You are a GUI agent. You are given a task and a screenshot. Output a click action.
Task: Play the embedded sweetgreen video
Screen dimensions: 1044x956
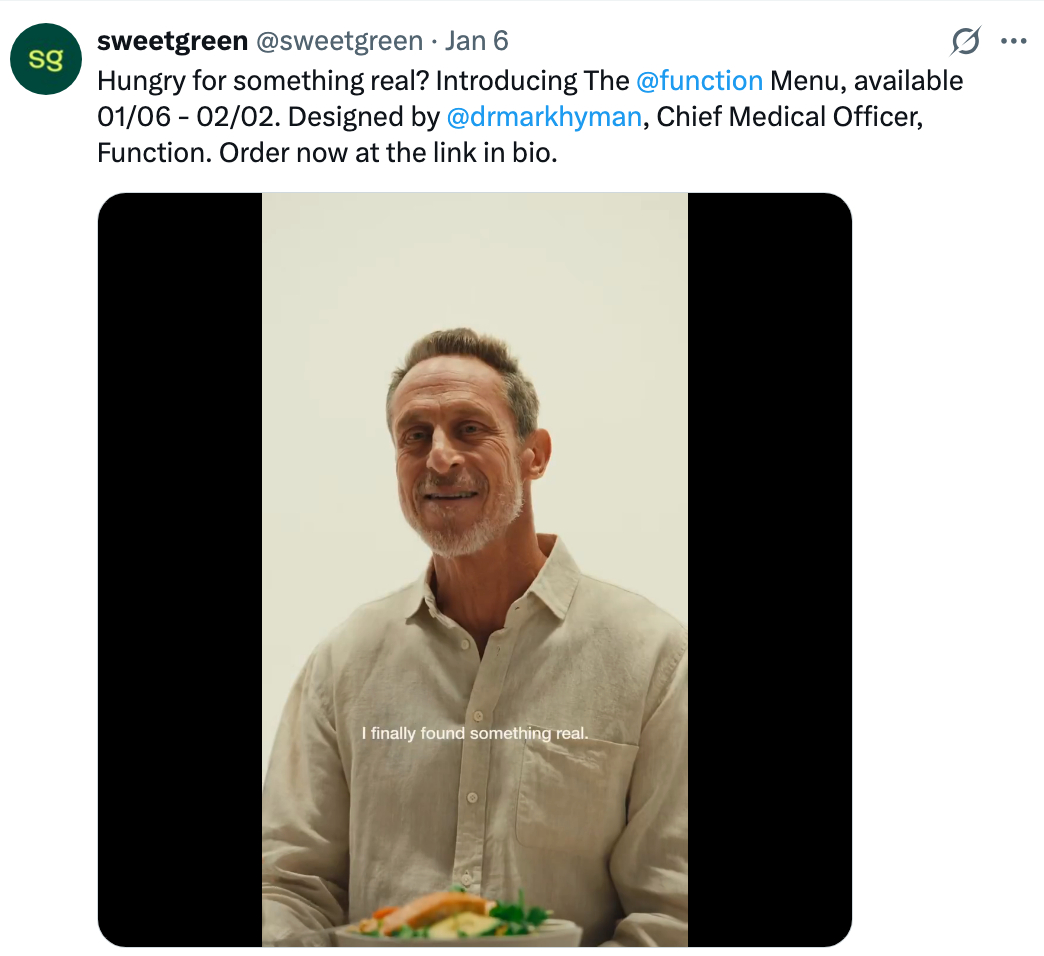click(474, 569)
